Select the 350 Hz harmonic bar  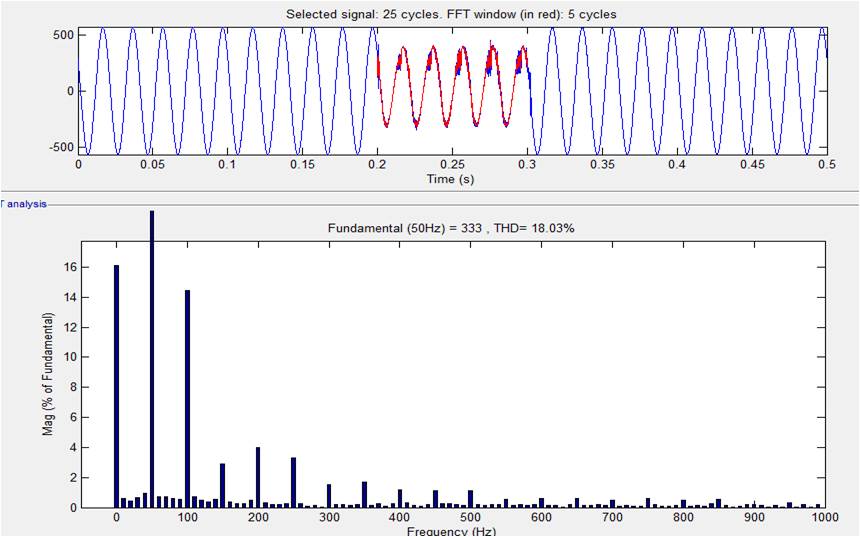364,494
